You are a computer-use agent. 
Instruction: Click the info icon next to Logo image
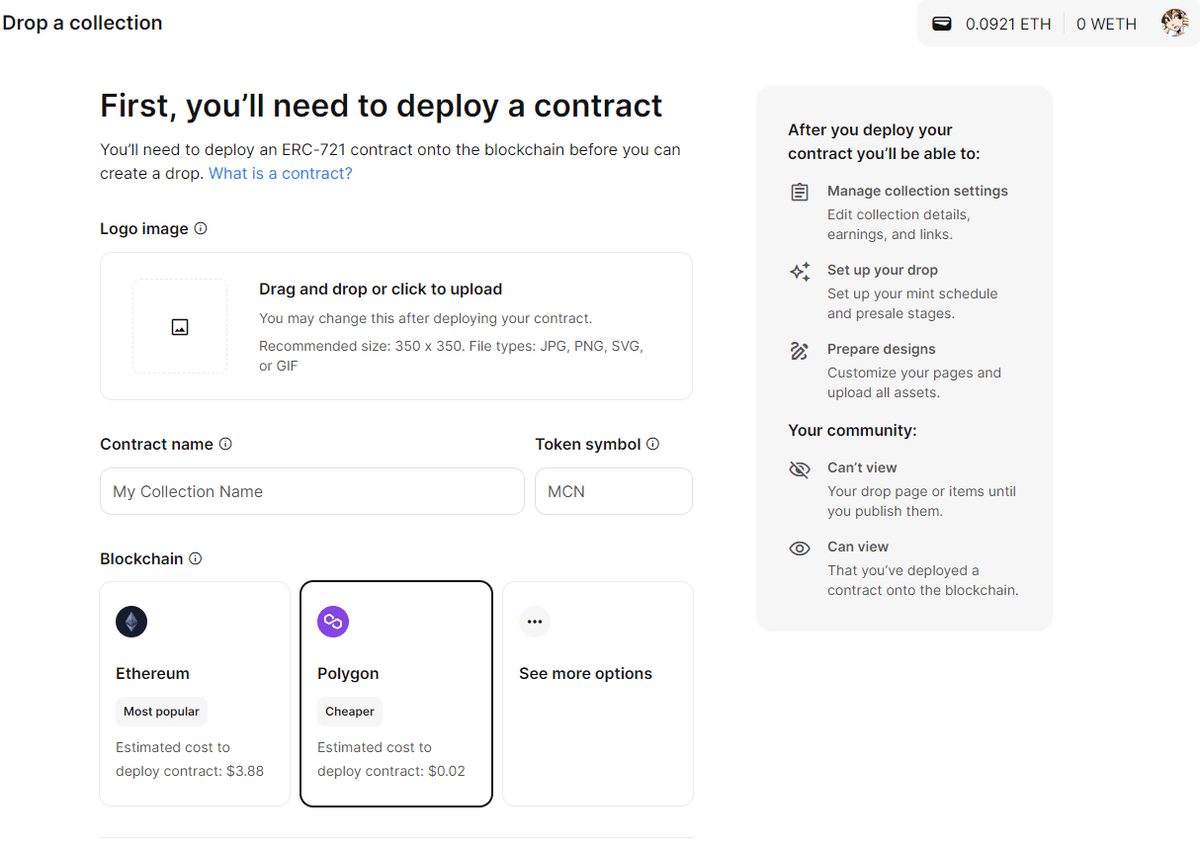201,228
